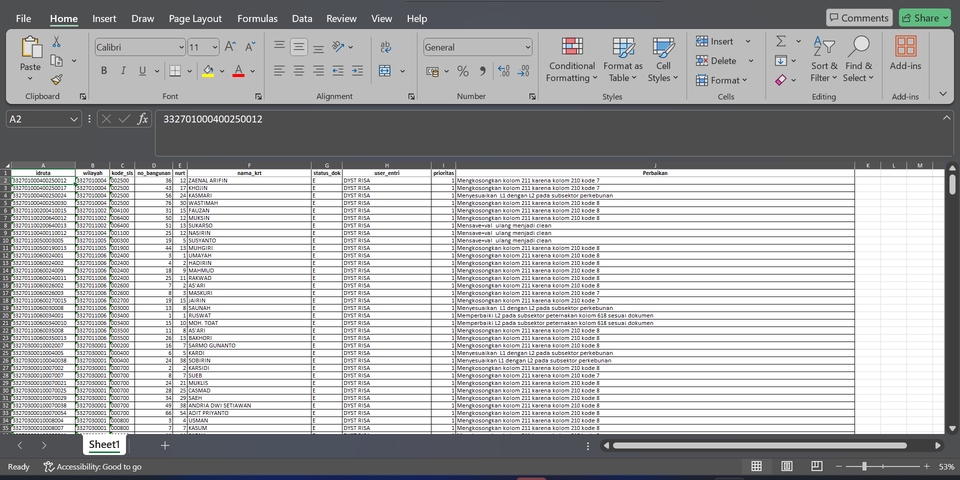
Task: Click Clear eraser icon
Action: [781, 80]
